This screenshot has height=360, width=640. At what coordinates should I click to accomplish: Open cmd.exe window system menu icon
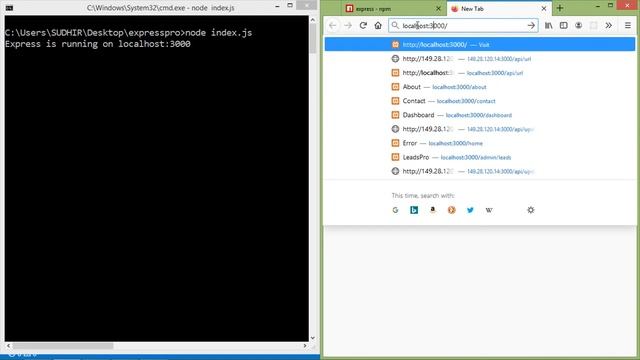click(x=9, y=8)
